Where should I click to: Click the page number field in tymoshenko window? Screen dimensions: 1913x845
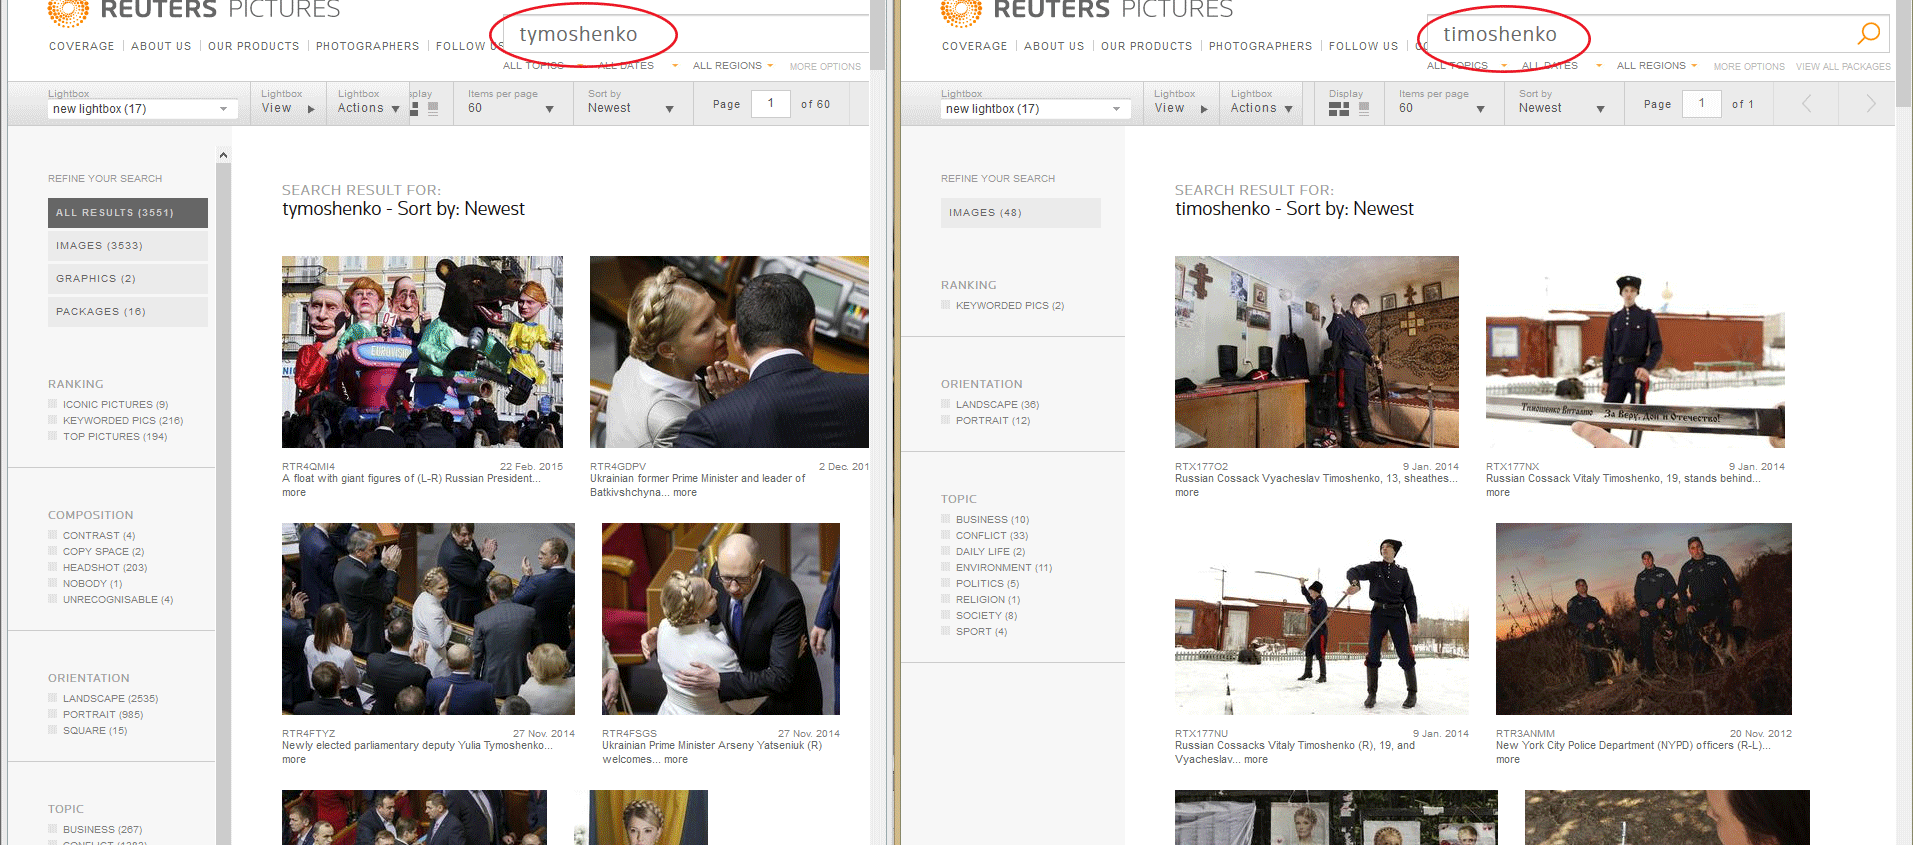pos(770,104)
